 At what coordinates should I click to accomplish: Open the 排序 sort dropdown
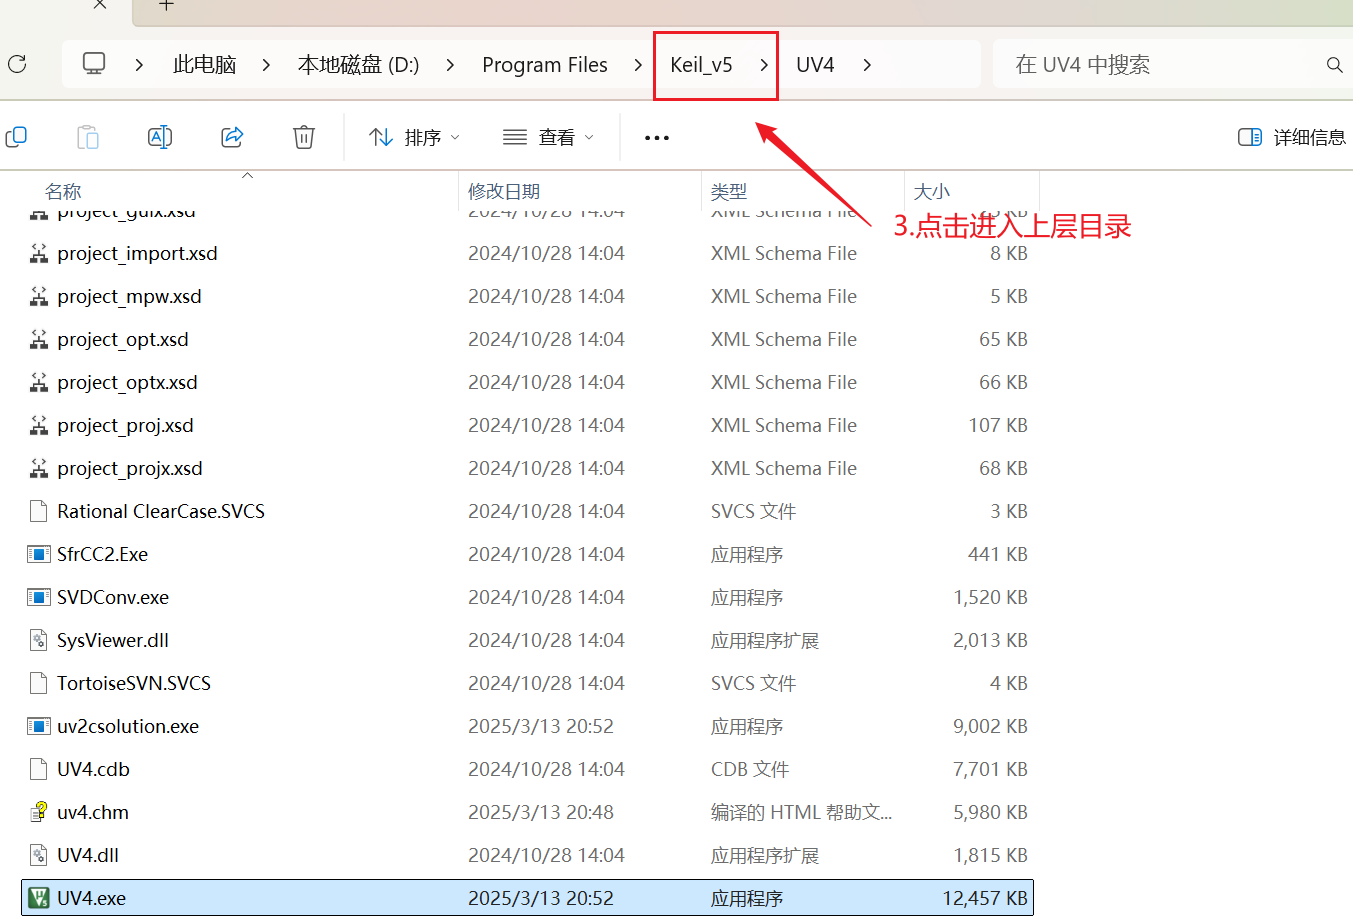click(x=414, y=137)
